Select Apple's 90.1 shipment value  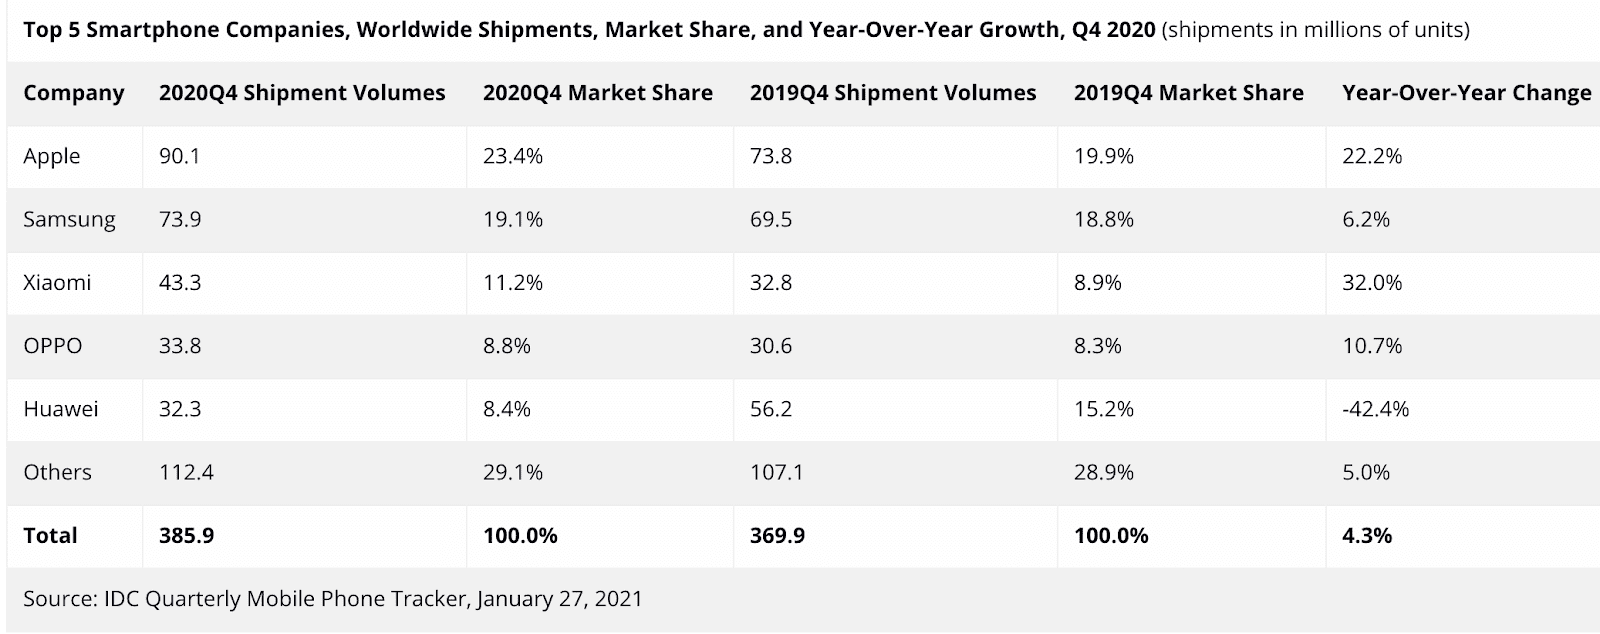[180, 156]
